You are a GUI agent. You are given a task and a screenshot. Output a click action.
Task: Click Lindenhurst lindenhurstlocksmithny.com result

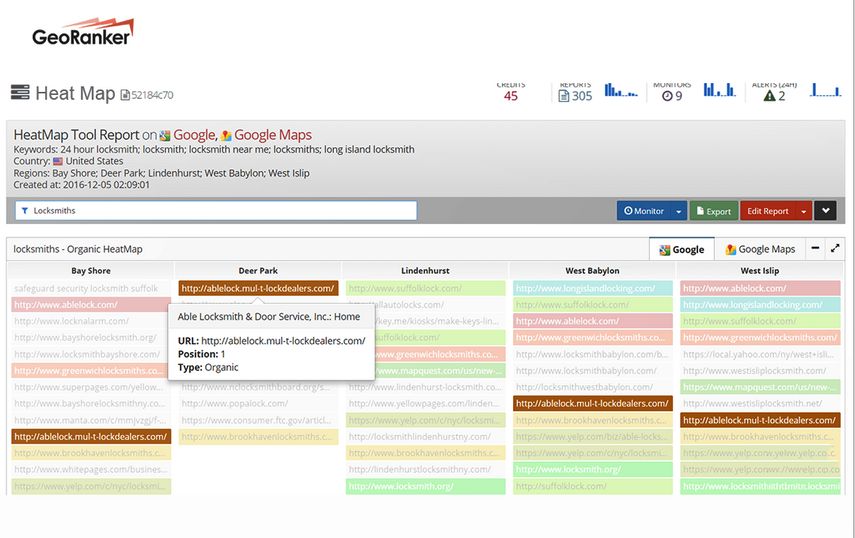pyautogui.click(x=425, y=469)
